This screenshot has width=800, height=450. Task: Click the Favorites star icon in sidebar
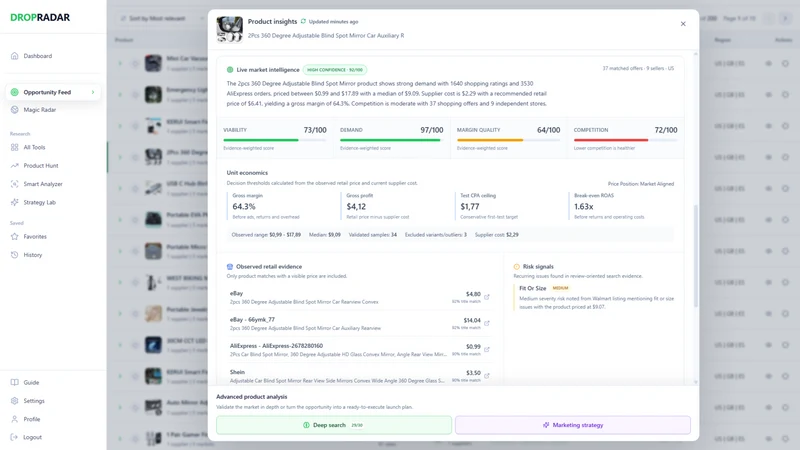[14, 236]
